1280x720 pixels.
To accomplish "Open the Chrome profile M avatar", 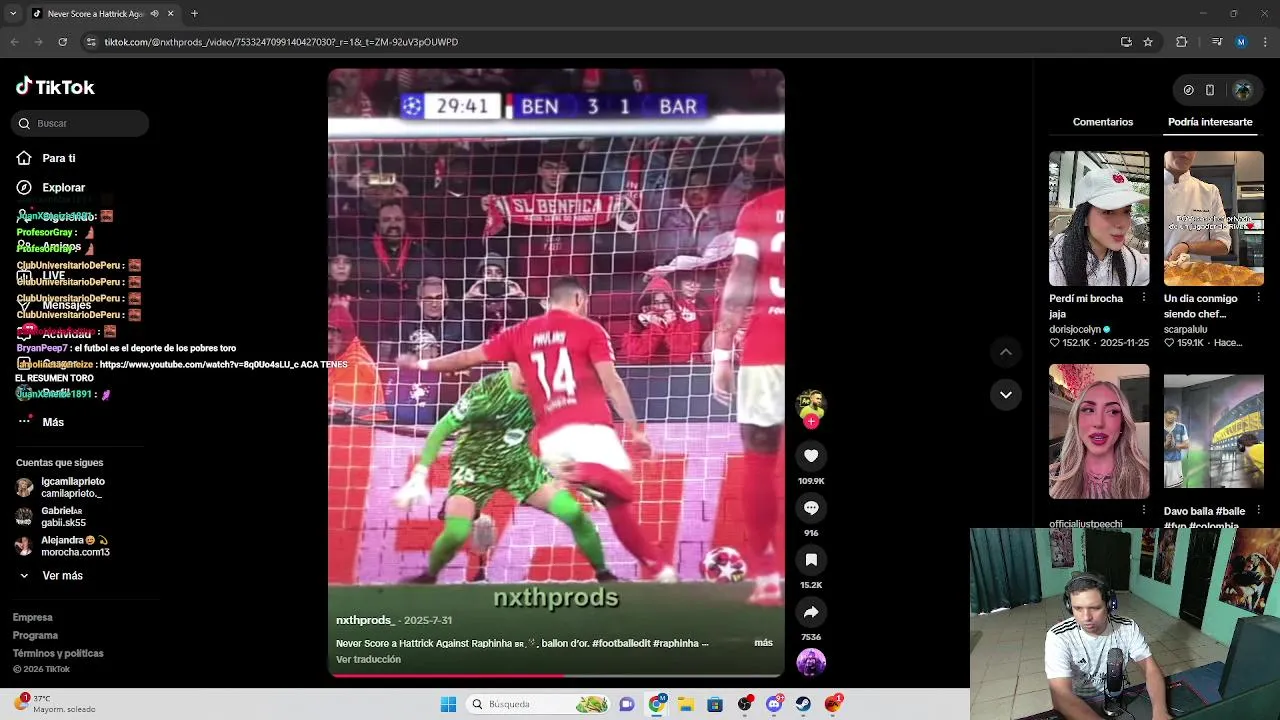I will [x=1241, y=42].
